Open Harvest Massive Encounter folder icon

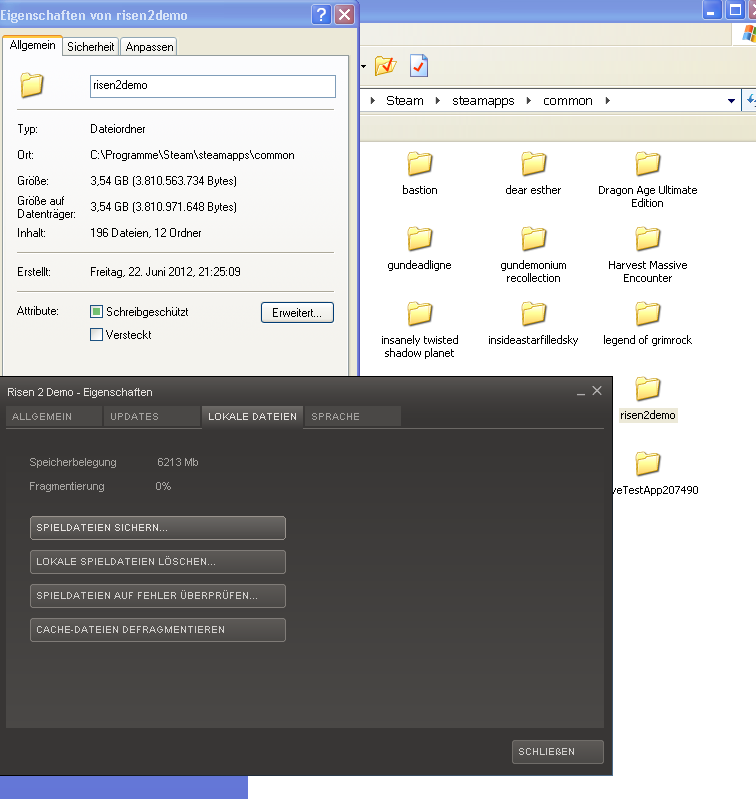coord(647,238)
